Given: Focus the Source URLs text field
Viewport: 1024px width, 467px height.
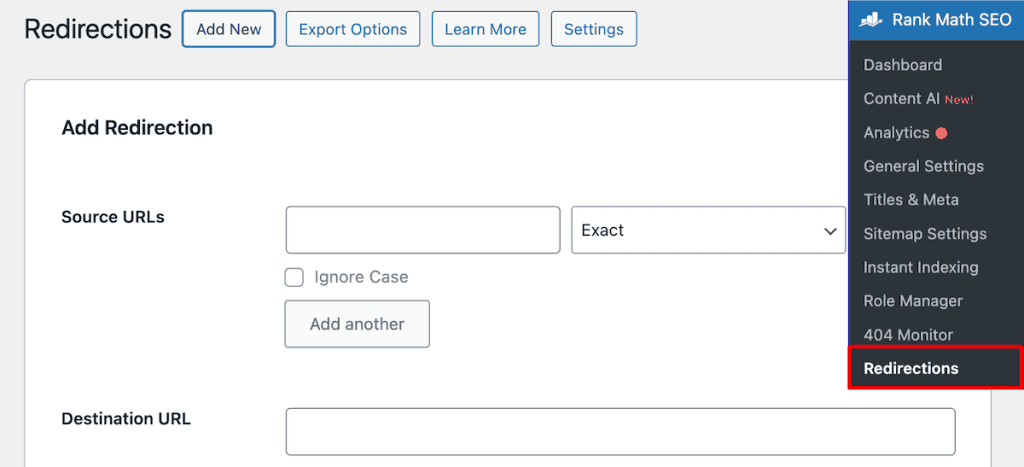Looking at the screenshot, I should (x=422, y=230).
